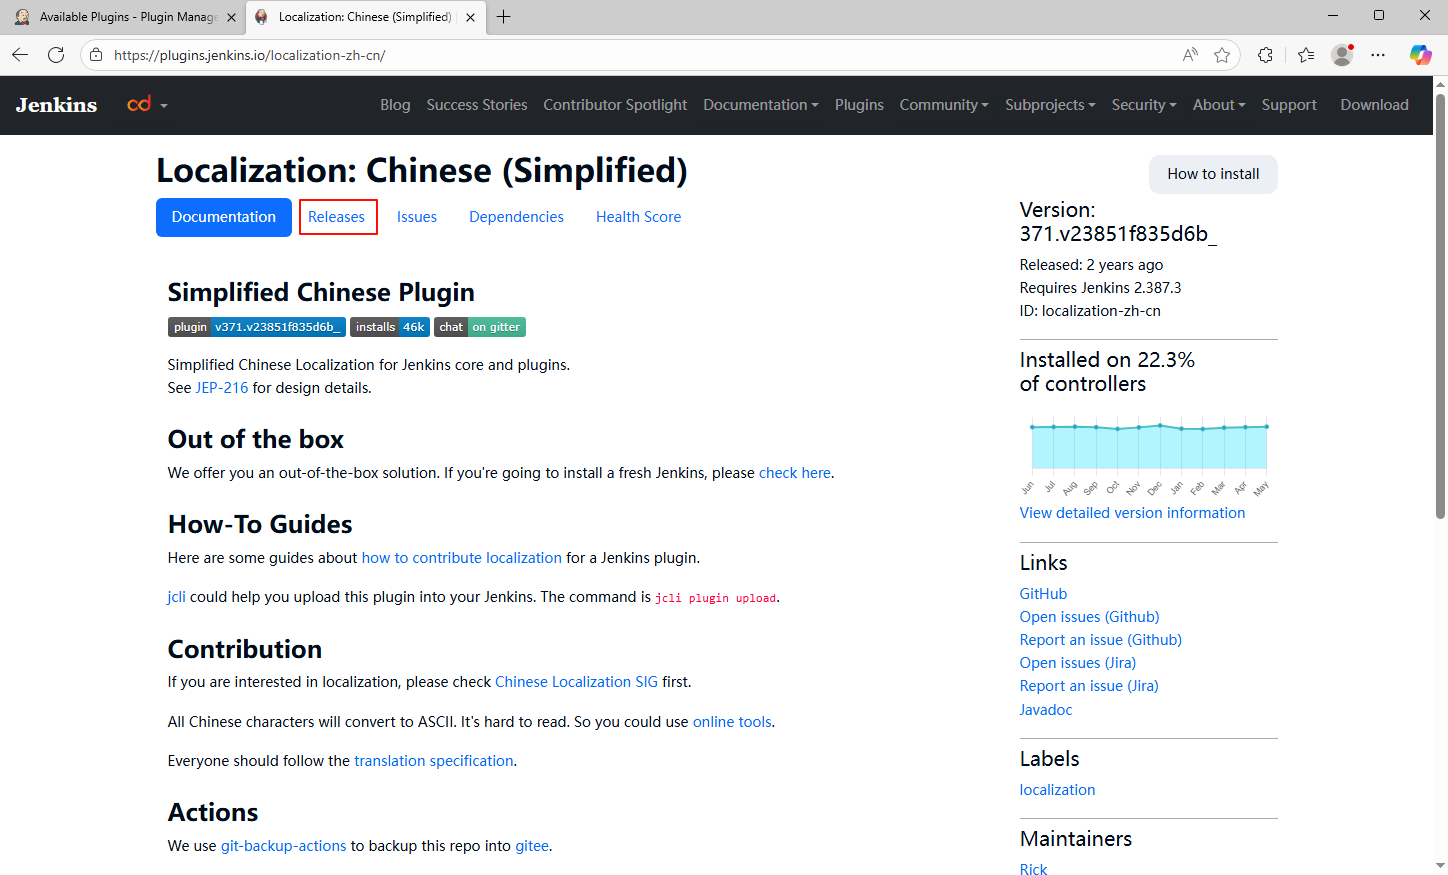
Task: Open the Plugins nav link
Action: tap(859, 105)
